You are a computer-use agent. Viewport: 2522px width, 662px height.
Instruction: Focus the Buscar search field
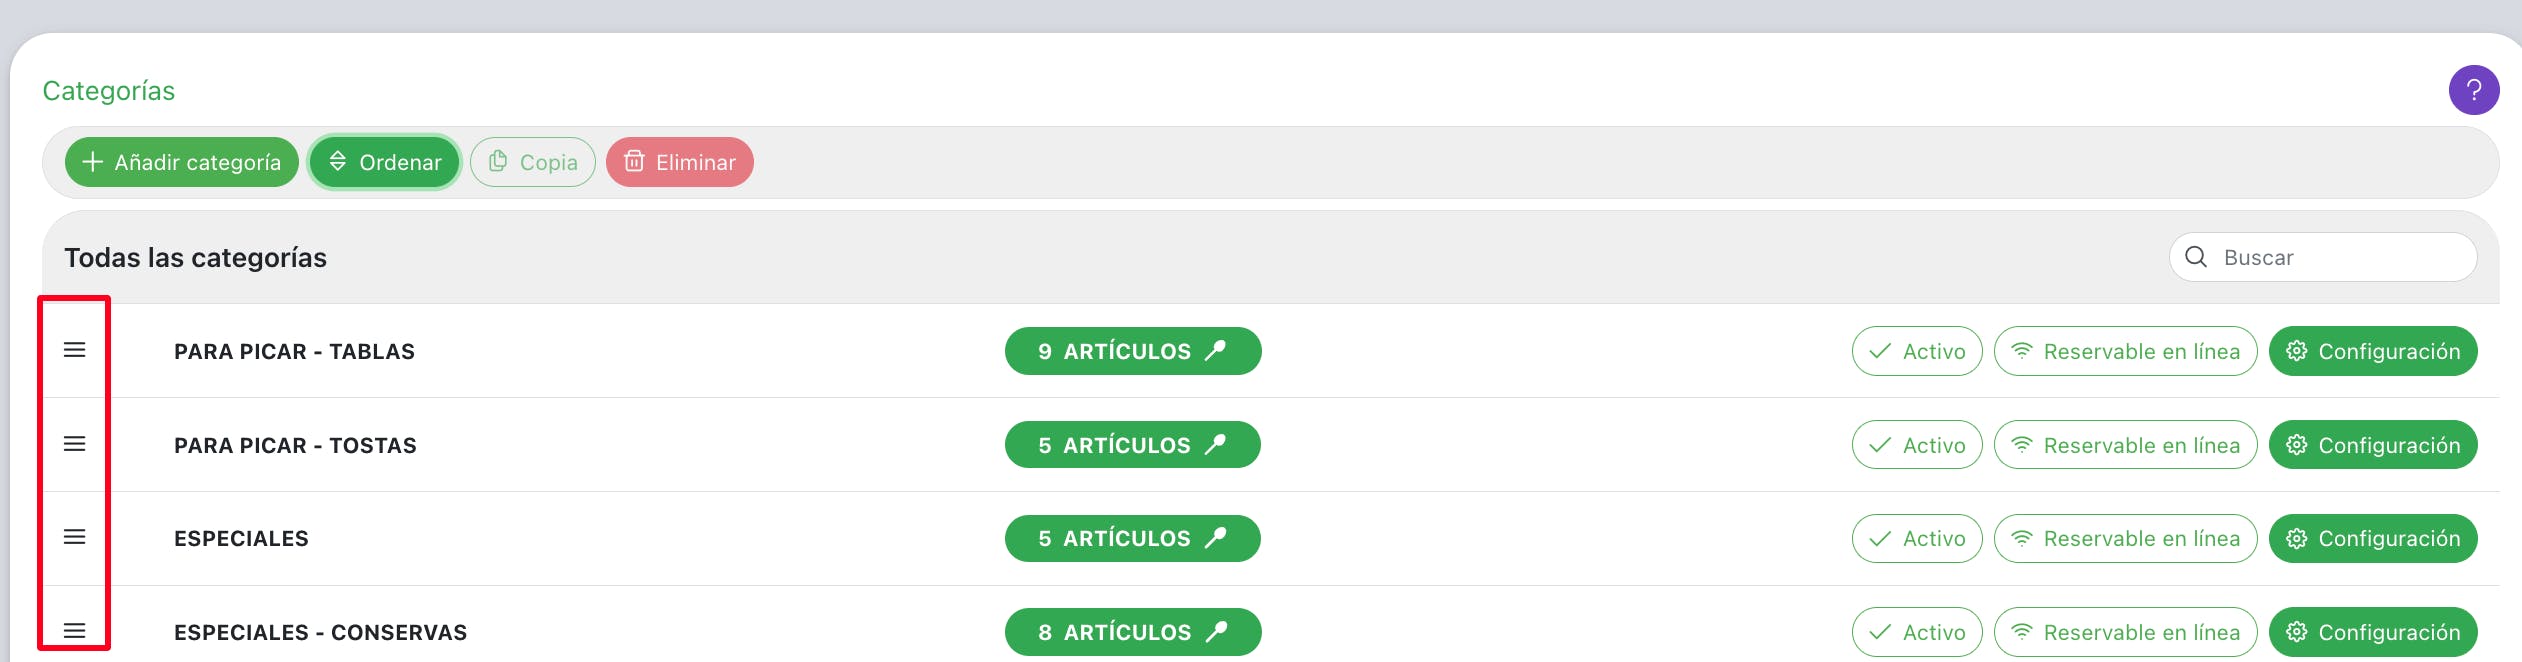(x=2340, y=257)
